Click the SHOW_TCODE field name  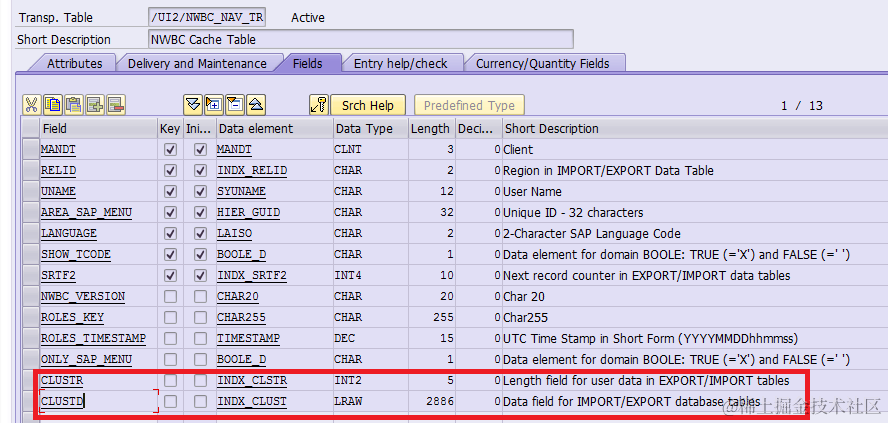tap(75, 254)
